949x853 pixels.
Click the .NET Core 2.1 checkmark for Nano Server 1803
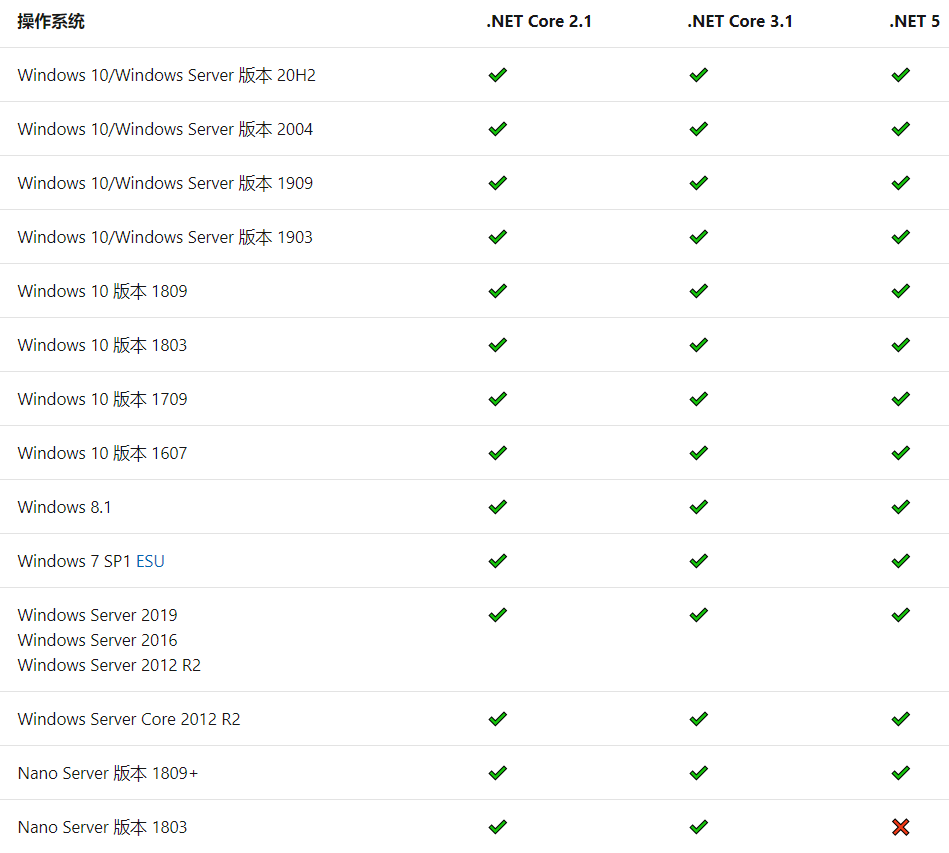click(497, 827)
